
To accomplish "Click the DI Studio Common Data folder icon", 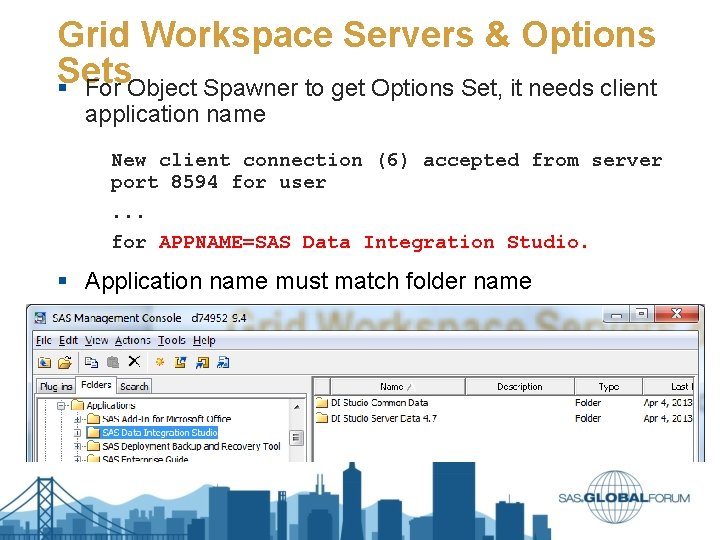I will [322, 403].
